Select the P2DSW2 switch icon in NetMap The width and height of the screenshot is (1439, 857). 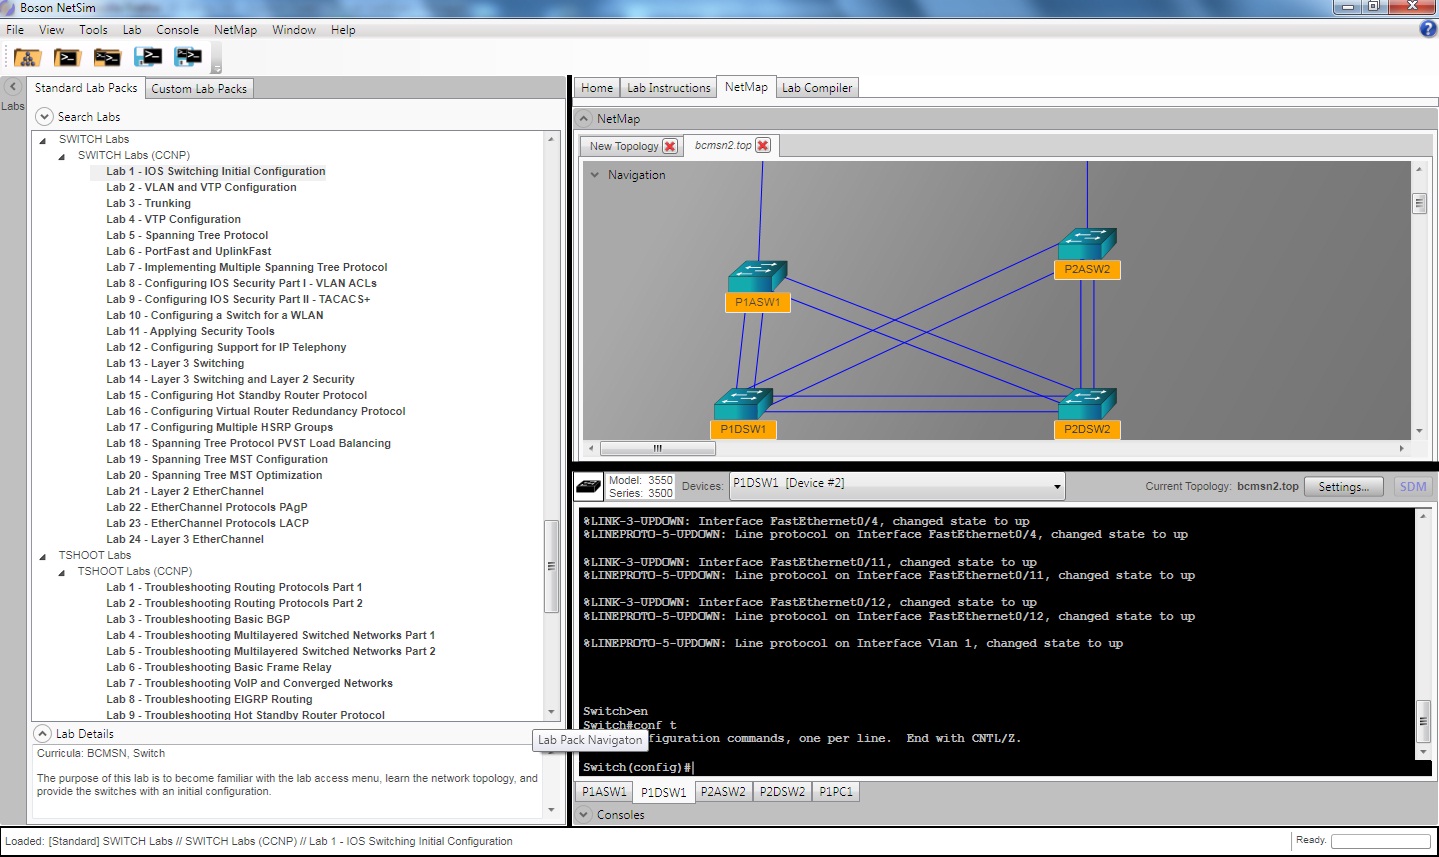(1087, 404)
